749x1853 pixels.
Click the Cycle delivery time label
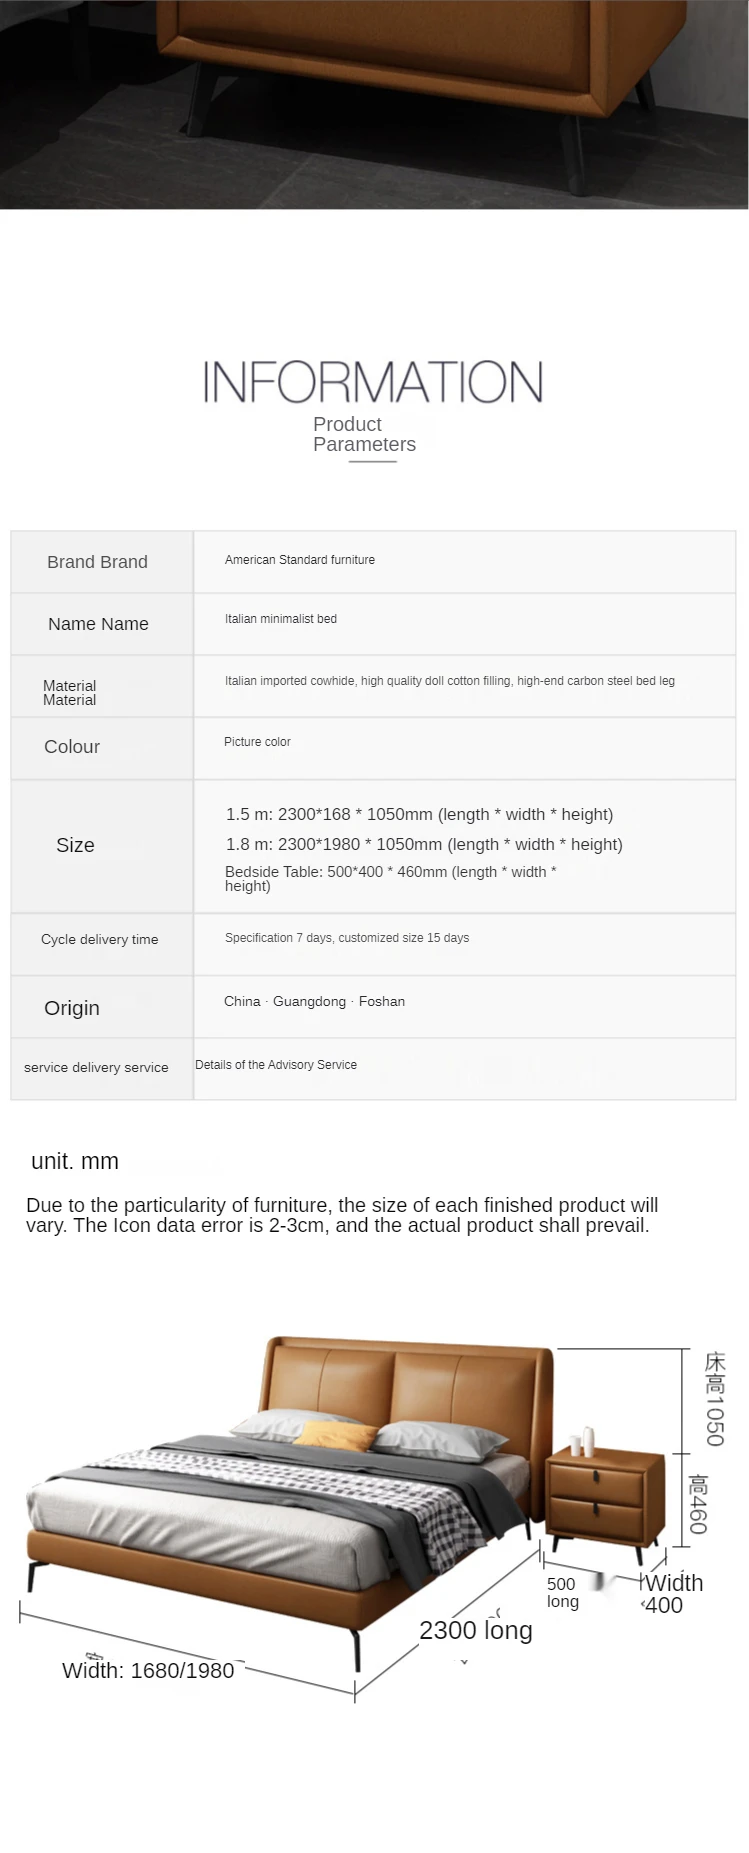point(99,939)
